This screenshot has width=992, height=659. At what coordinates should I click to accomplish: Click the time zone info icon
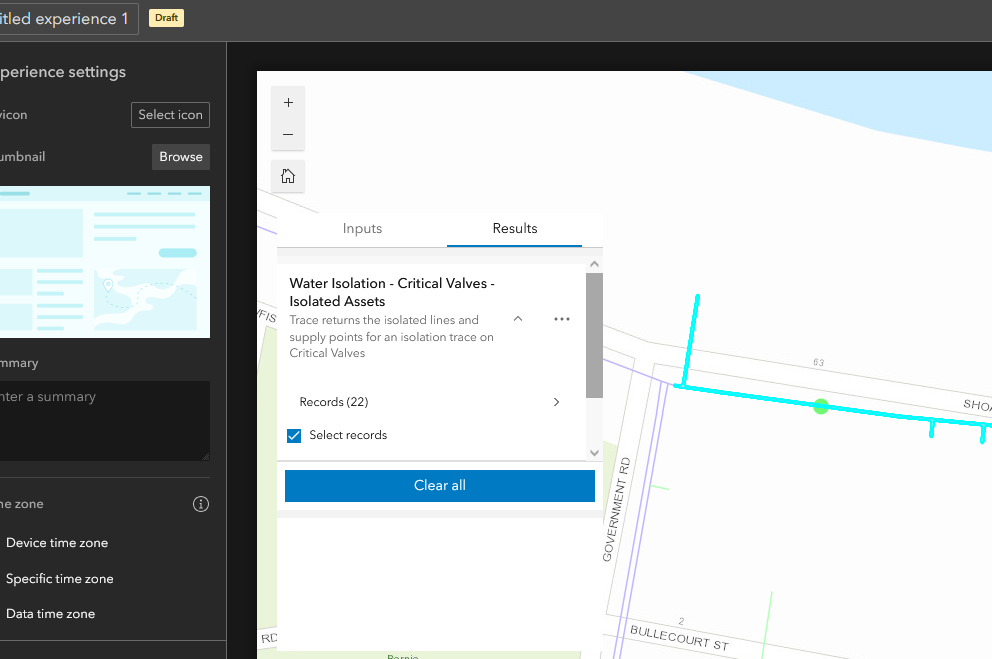pos(201,504)
